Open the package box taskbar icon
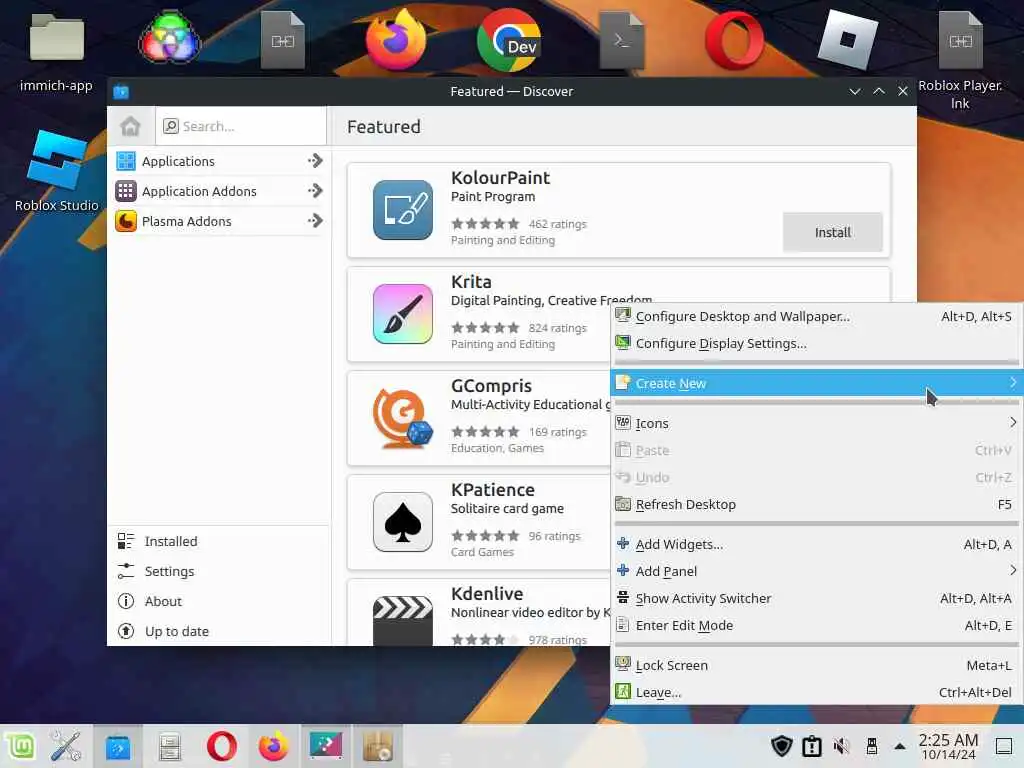 [377, 746]
